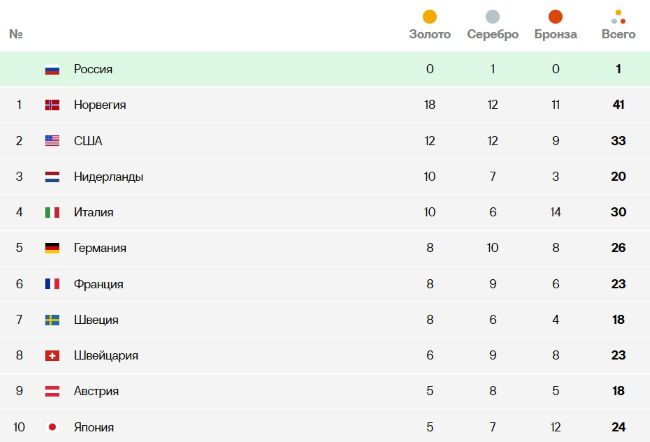Image resolution: width=650 pixels, height=442 pixels.
Task: Open the Франция country link
Action: pos(98,284)
